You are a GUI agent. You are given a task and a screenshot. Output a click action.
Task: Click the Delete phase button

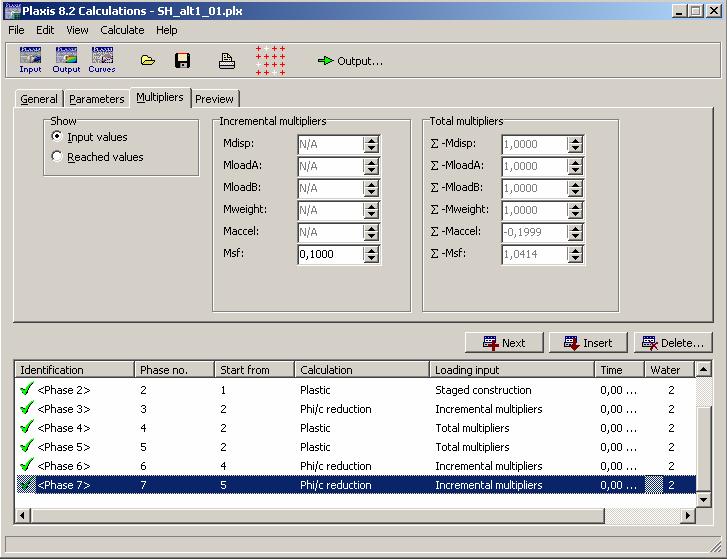click(x=673, y=343)
